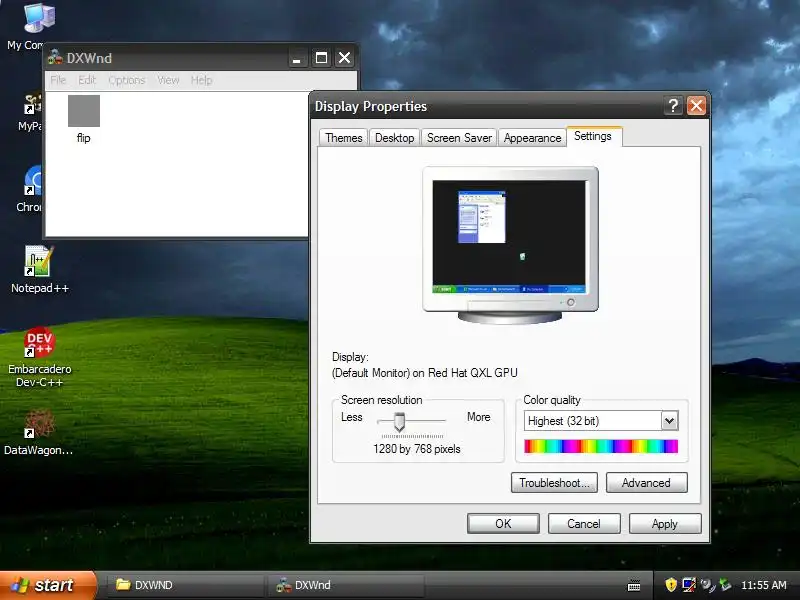The image size is (800, 600).
Task: Select the Settings tab
Action: coord(593,136)
